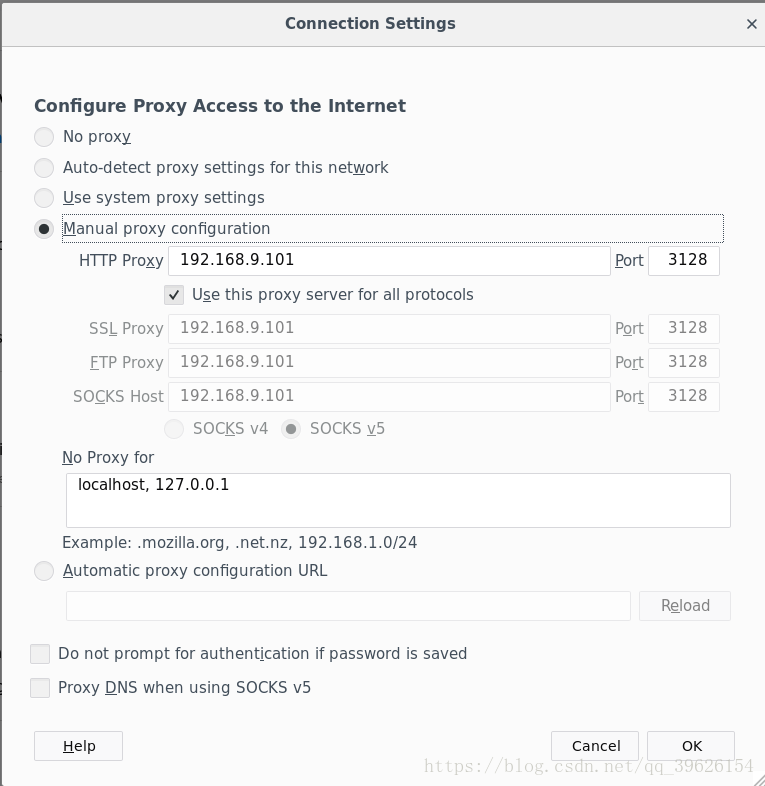
Task: Select the No proxy option
Action: pyautogui.click(x=44, y=137)
